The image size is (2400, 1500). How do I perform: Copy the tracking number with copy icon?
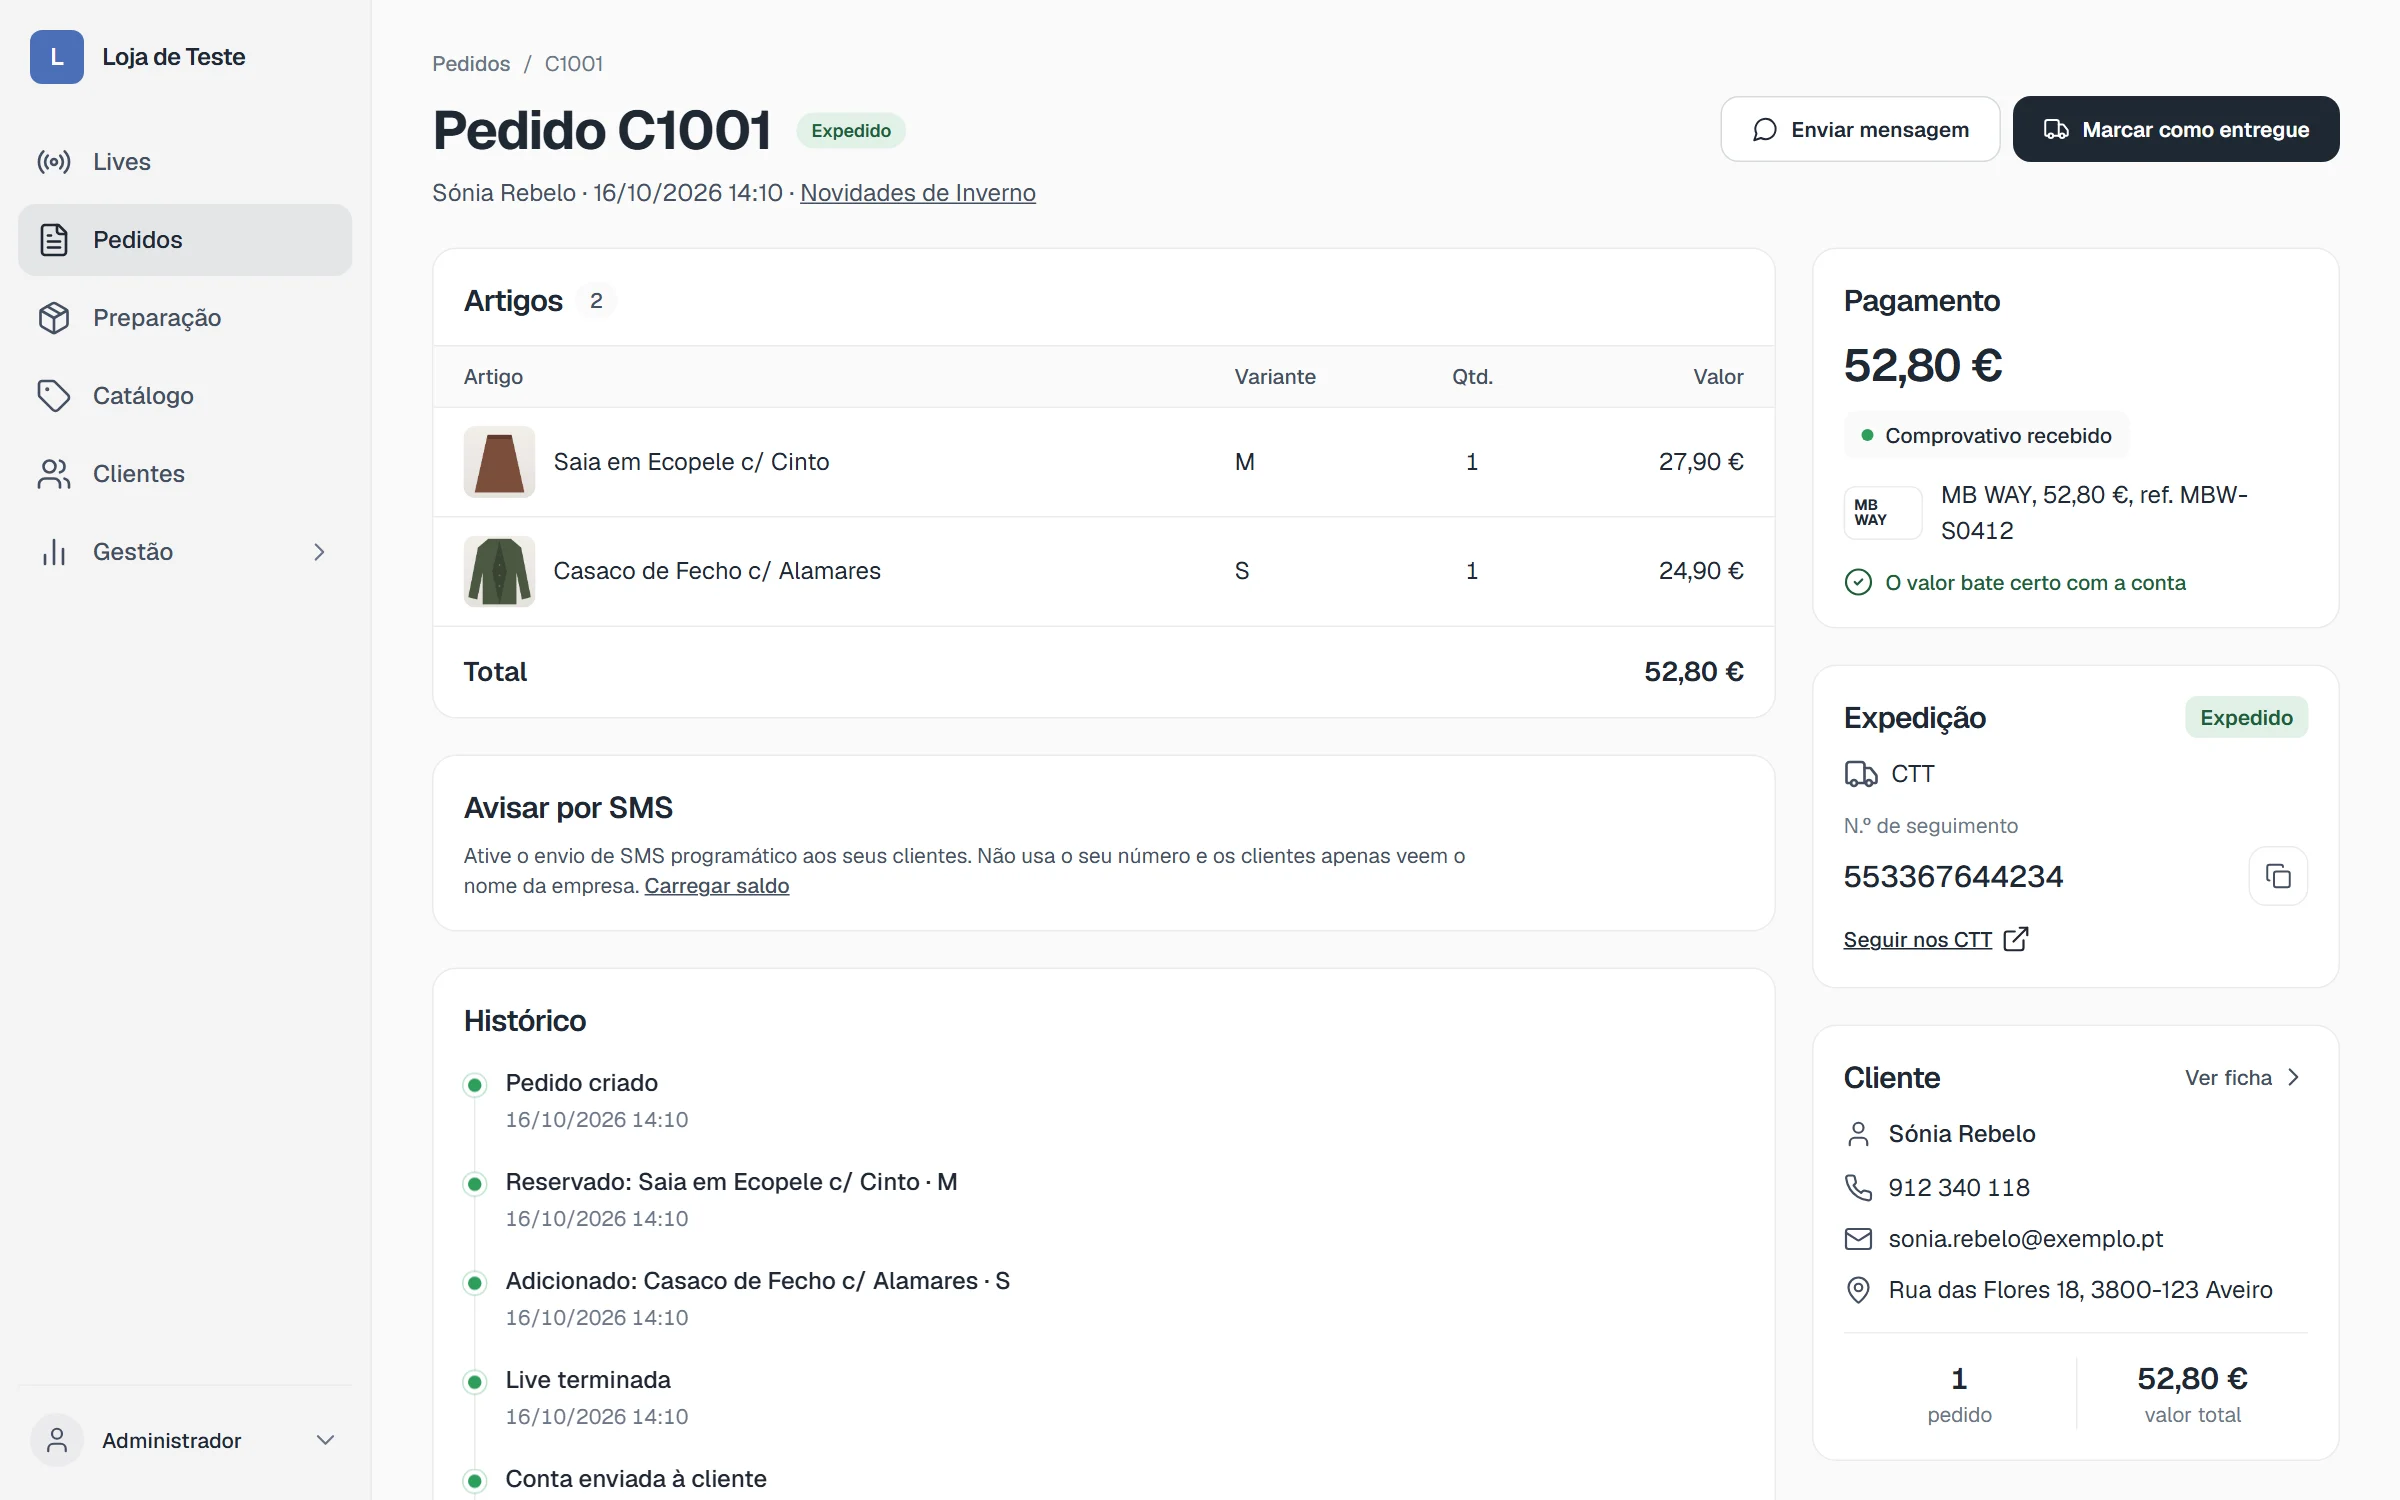[2278, 876]
